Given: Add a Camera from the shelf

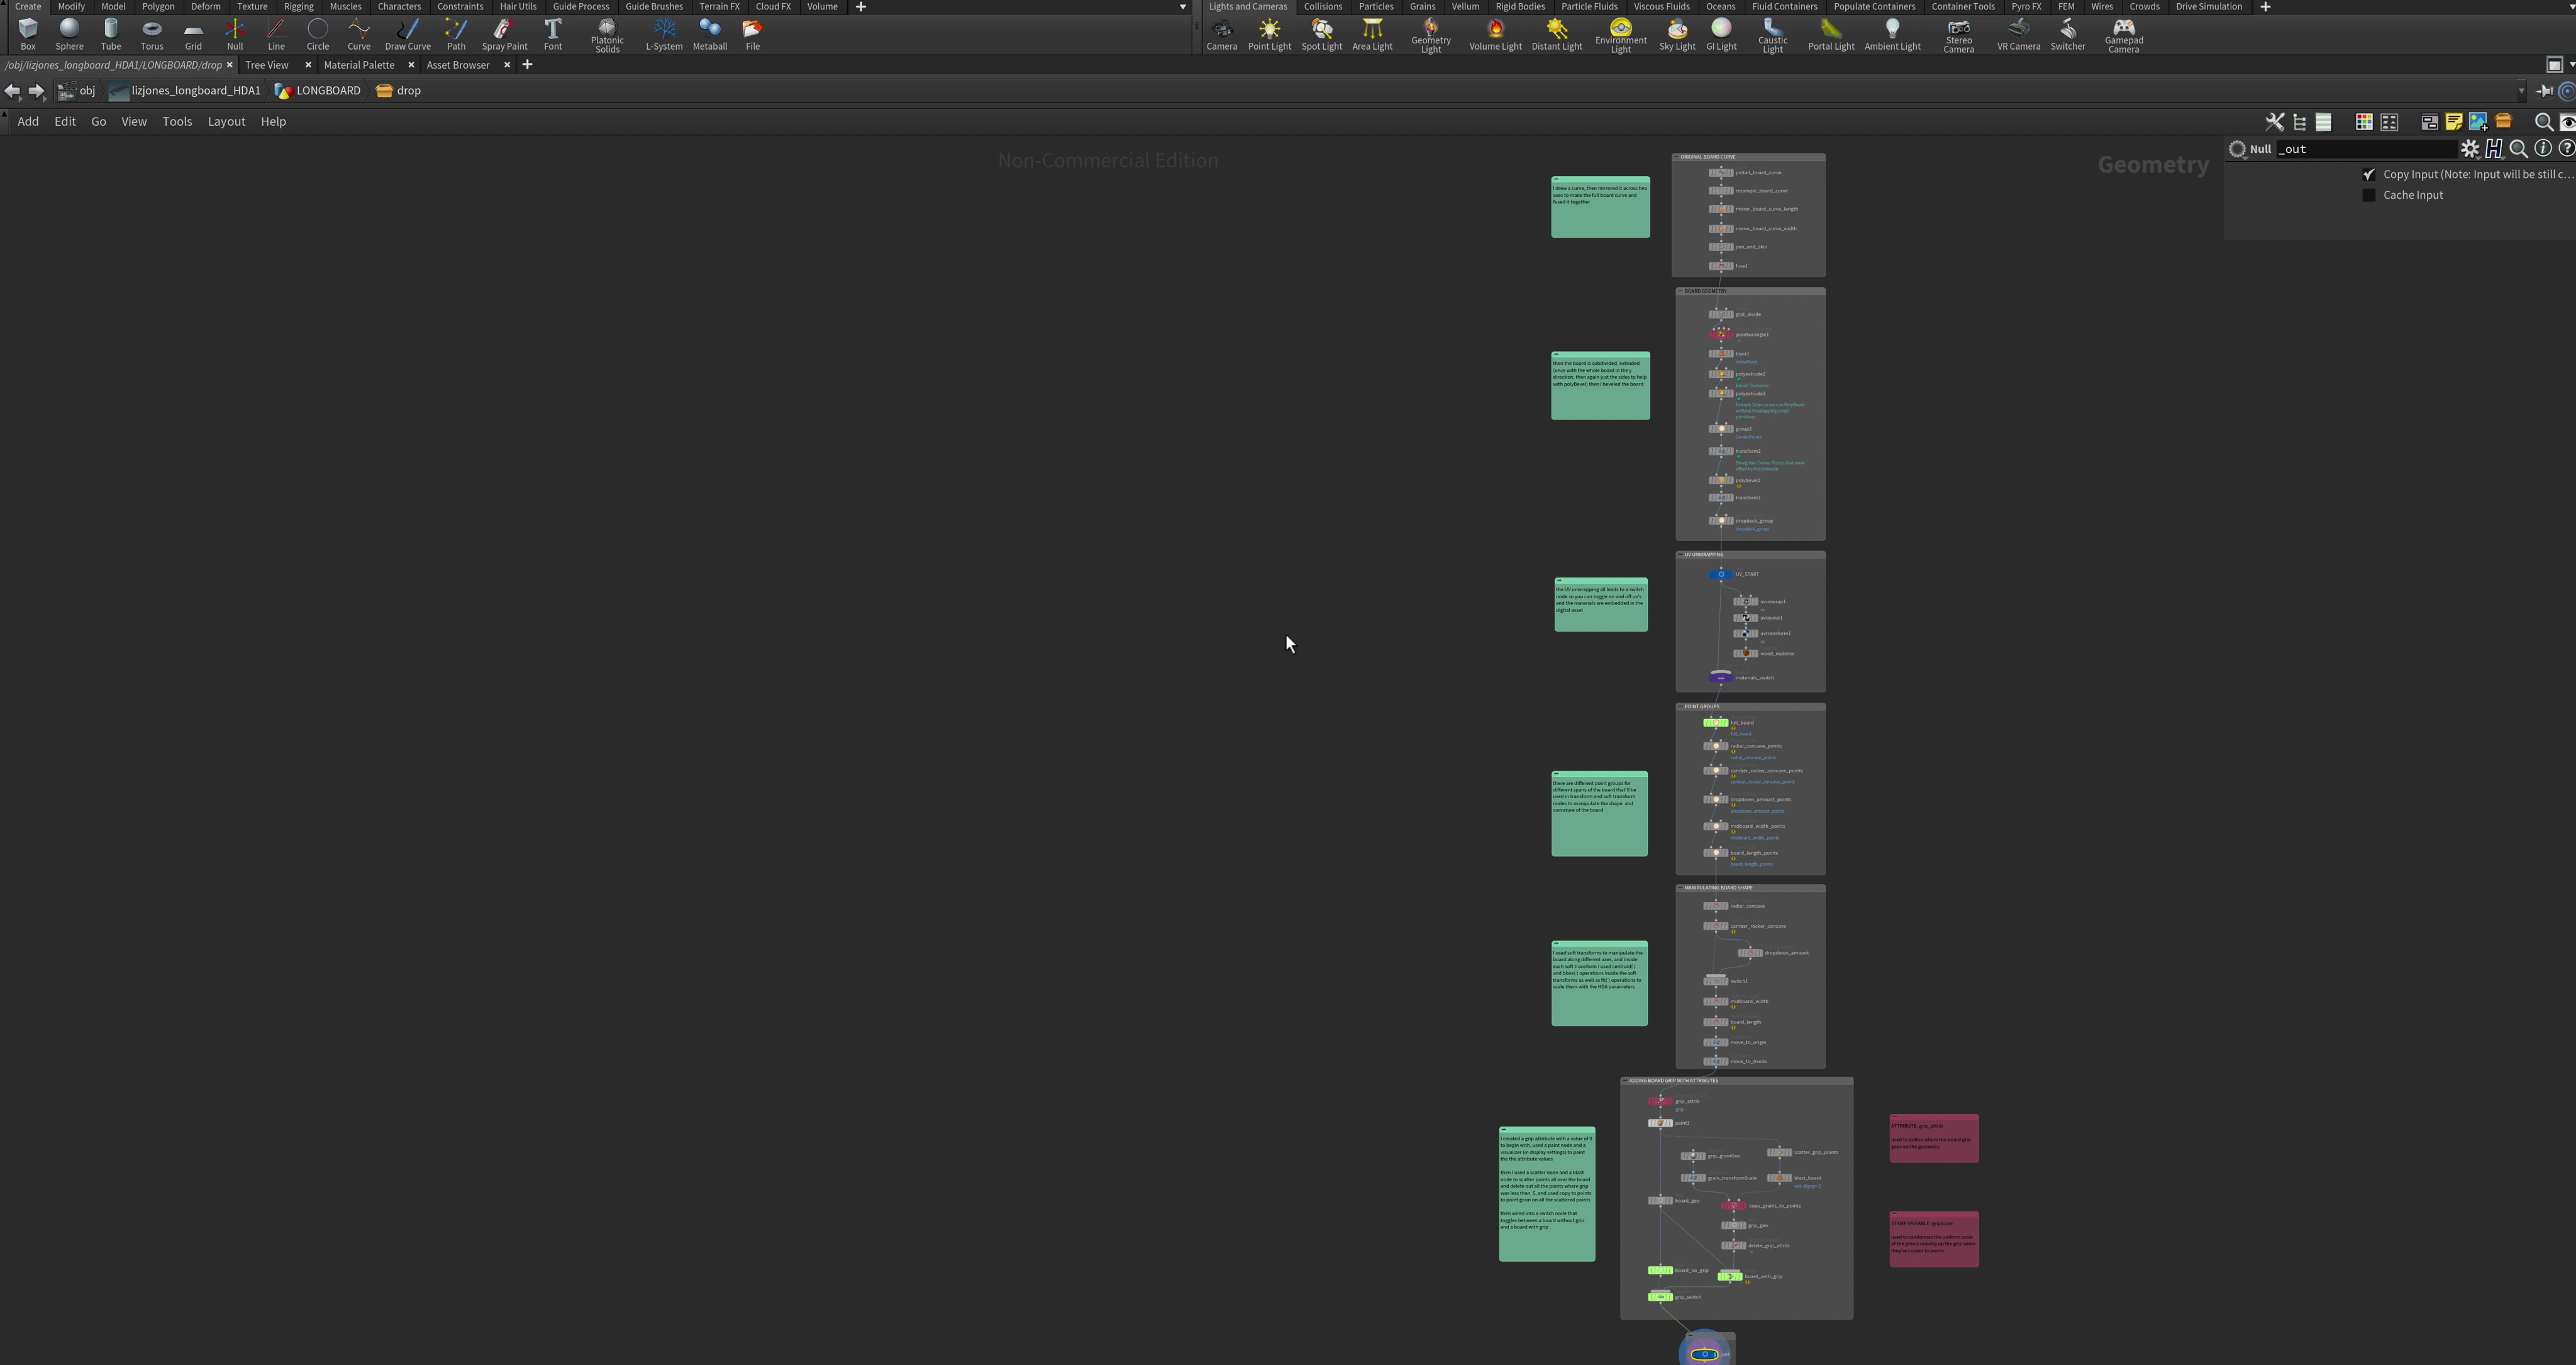Looking at the screenshot, I should coord(1221,34).
